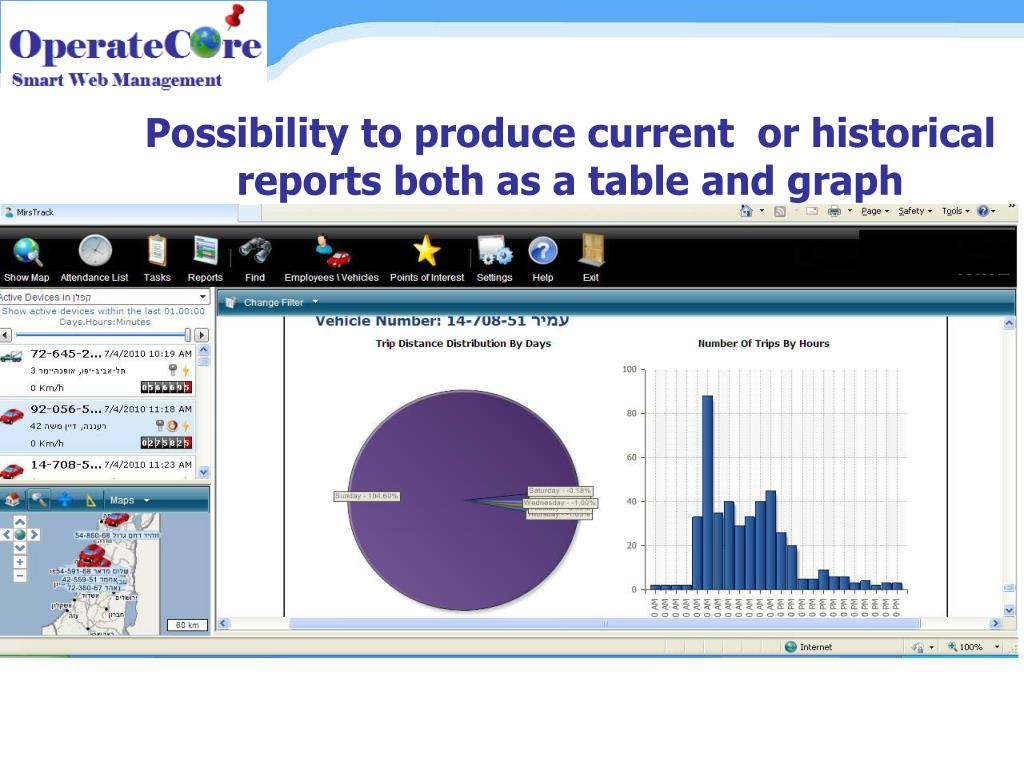The image size is (1024, 768).
Task: Pan the map right arrow
Action: tap(33, 534)
